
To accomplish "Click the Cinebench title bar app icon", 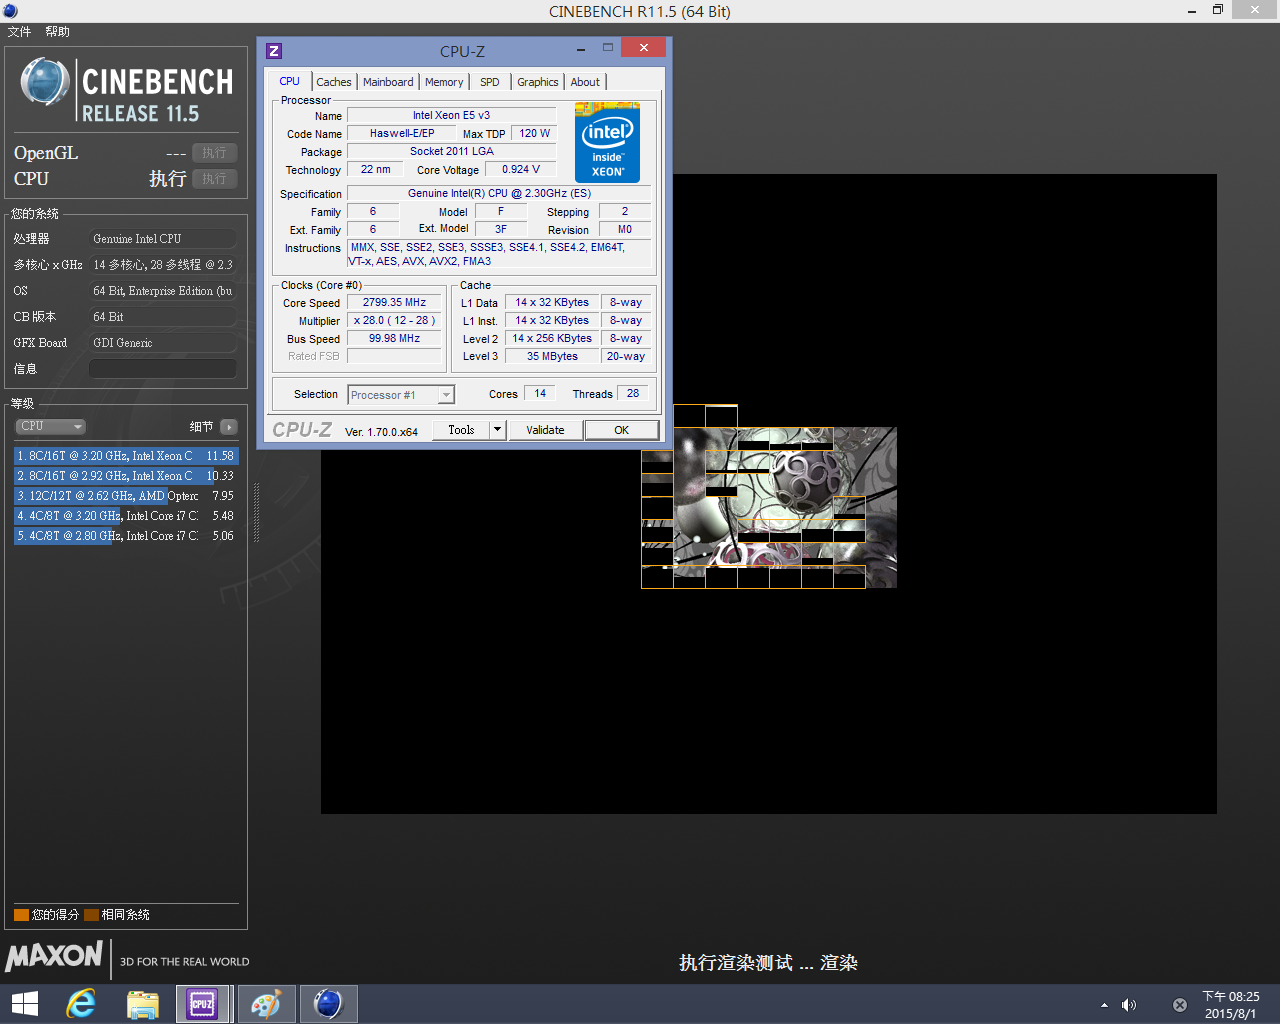I will [10, 11].
